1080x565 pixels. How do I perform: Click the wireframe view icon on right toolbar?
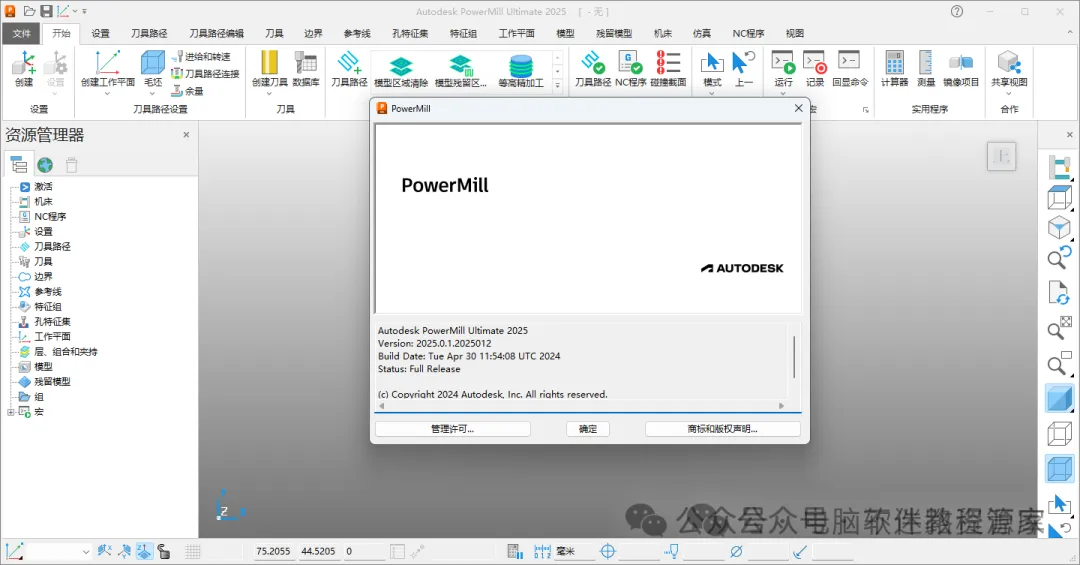pyautogui.click(x=1059, y=433)
